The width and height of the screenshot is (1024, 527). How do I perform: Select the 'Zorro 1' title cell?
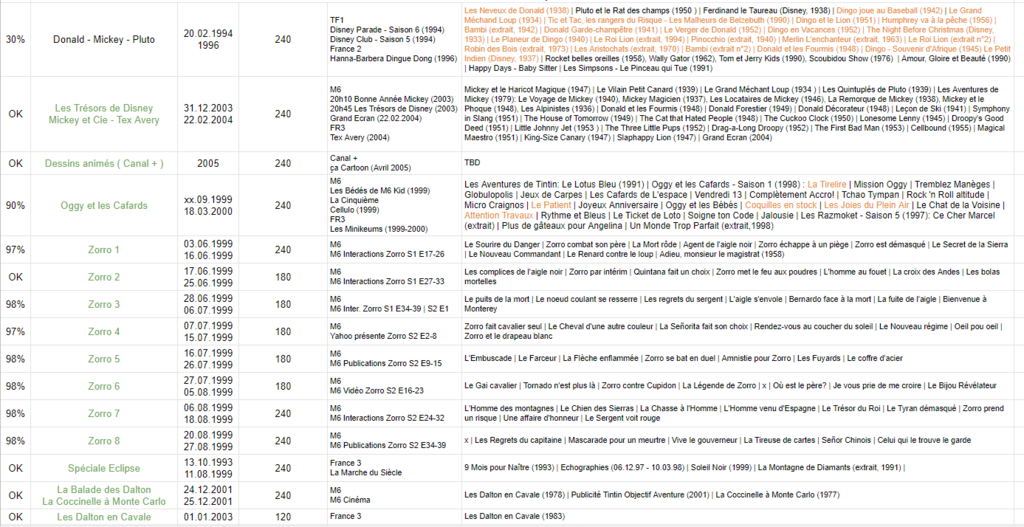[104, 249]
